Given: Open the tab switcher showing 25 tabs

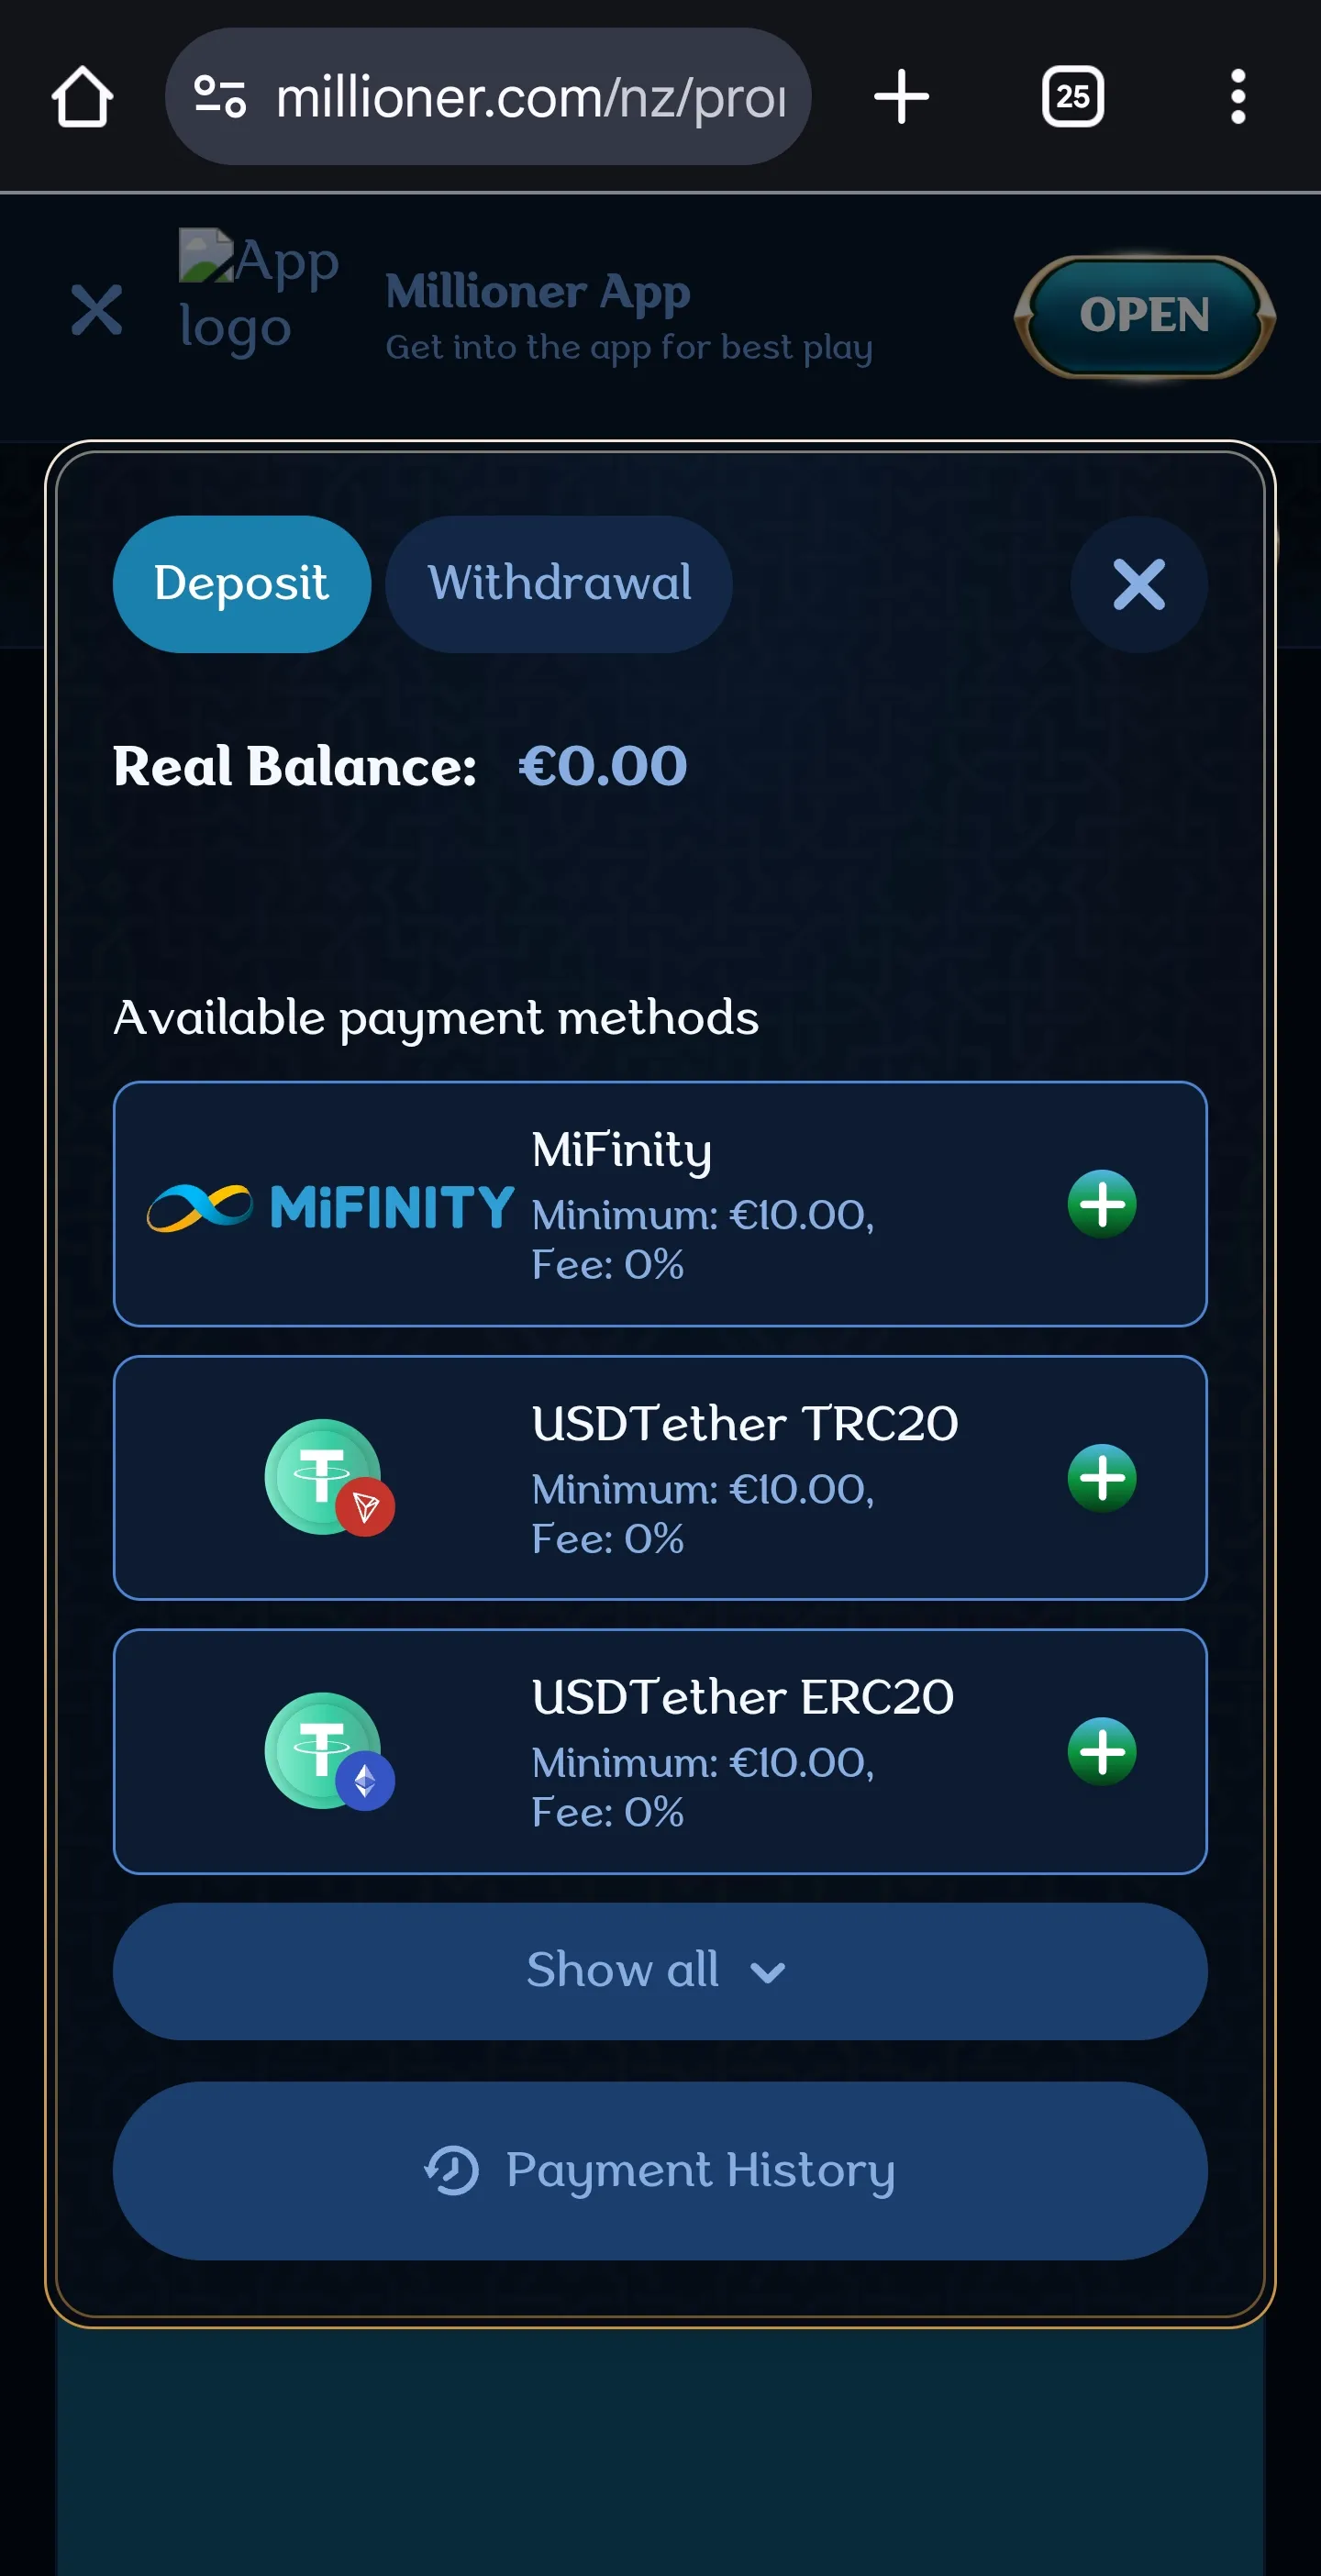Looking at the screenshot, I should tap(1072, 97).
